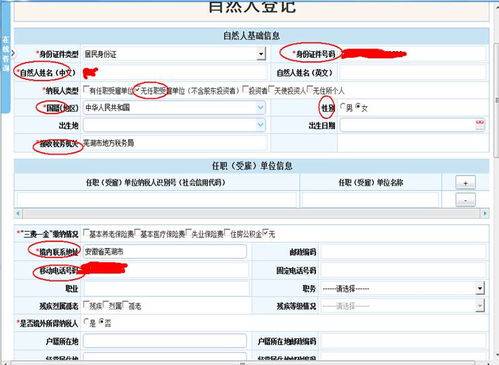The image size is (499, 365).
Task: Check 基本医疗保险费 checkbox
Action: point(137,233)
